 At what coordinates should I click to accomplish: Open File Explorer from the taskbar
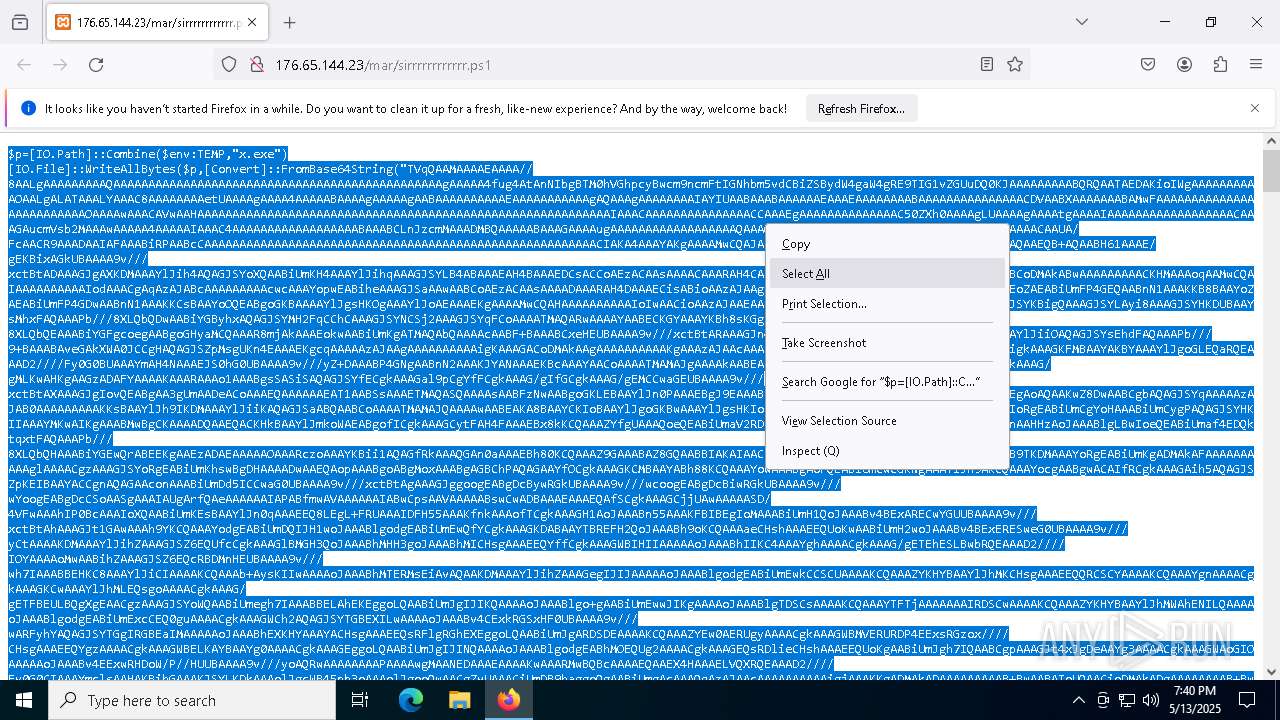(460, 700)
